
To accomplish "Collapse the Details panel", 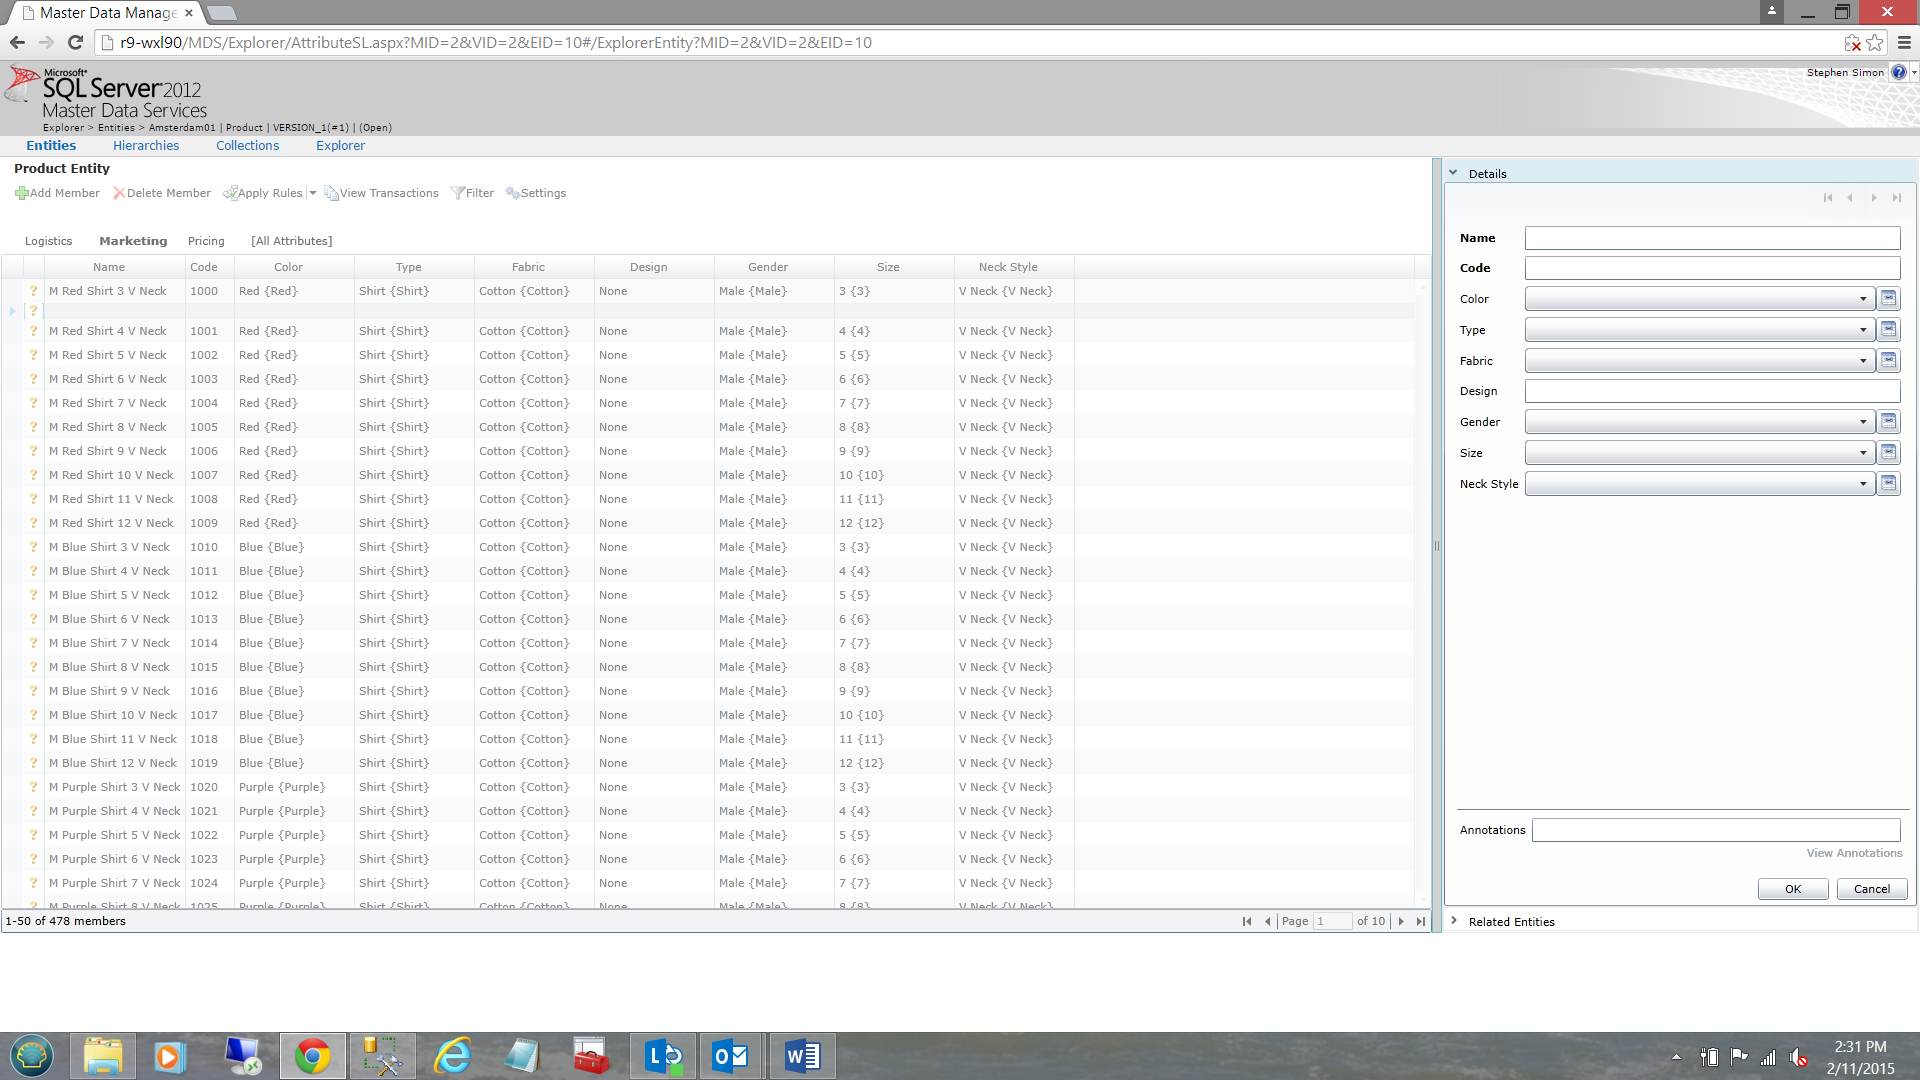I will pos(1454,172).
